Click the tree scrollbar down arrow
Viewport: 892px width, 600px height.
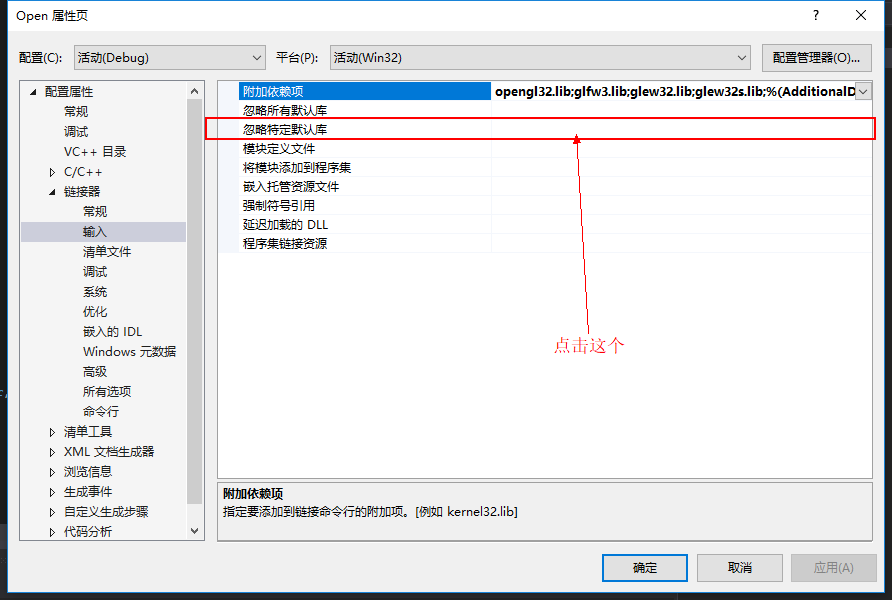pyautogui.click(x=195, y=531)
